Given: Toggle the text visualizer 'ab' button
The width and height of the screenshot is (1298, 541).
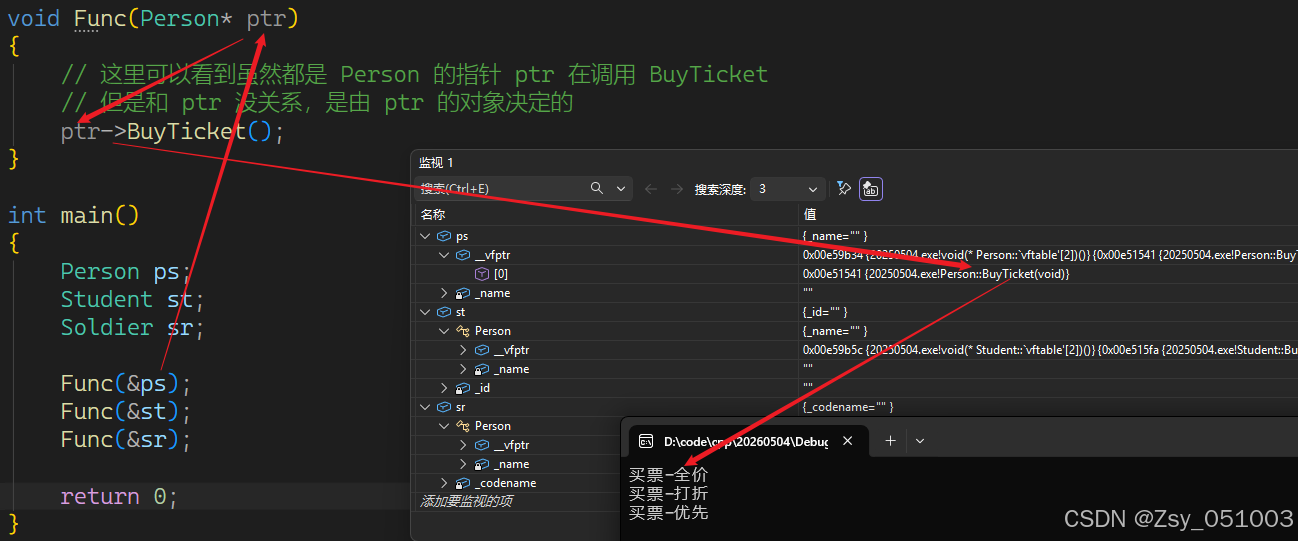Looking at the screenshot, I should (x=871, y=188).
